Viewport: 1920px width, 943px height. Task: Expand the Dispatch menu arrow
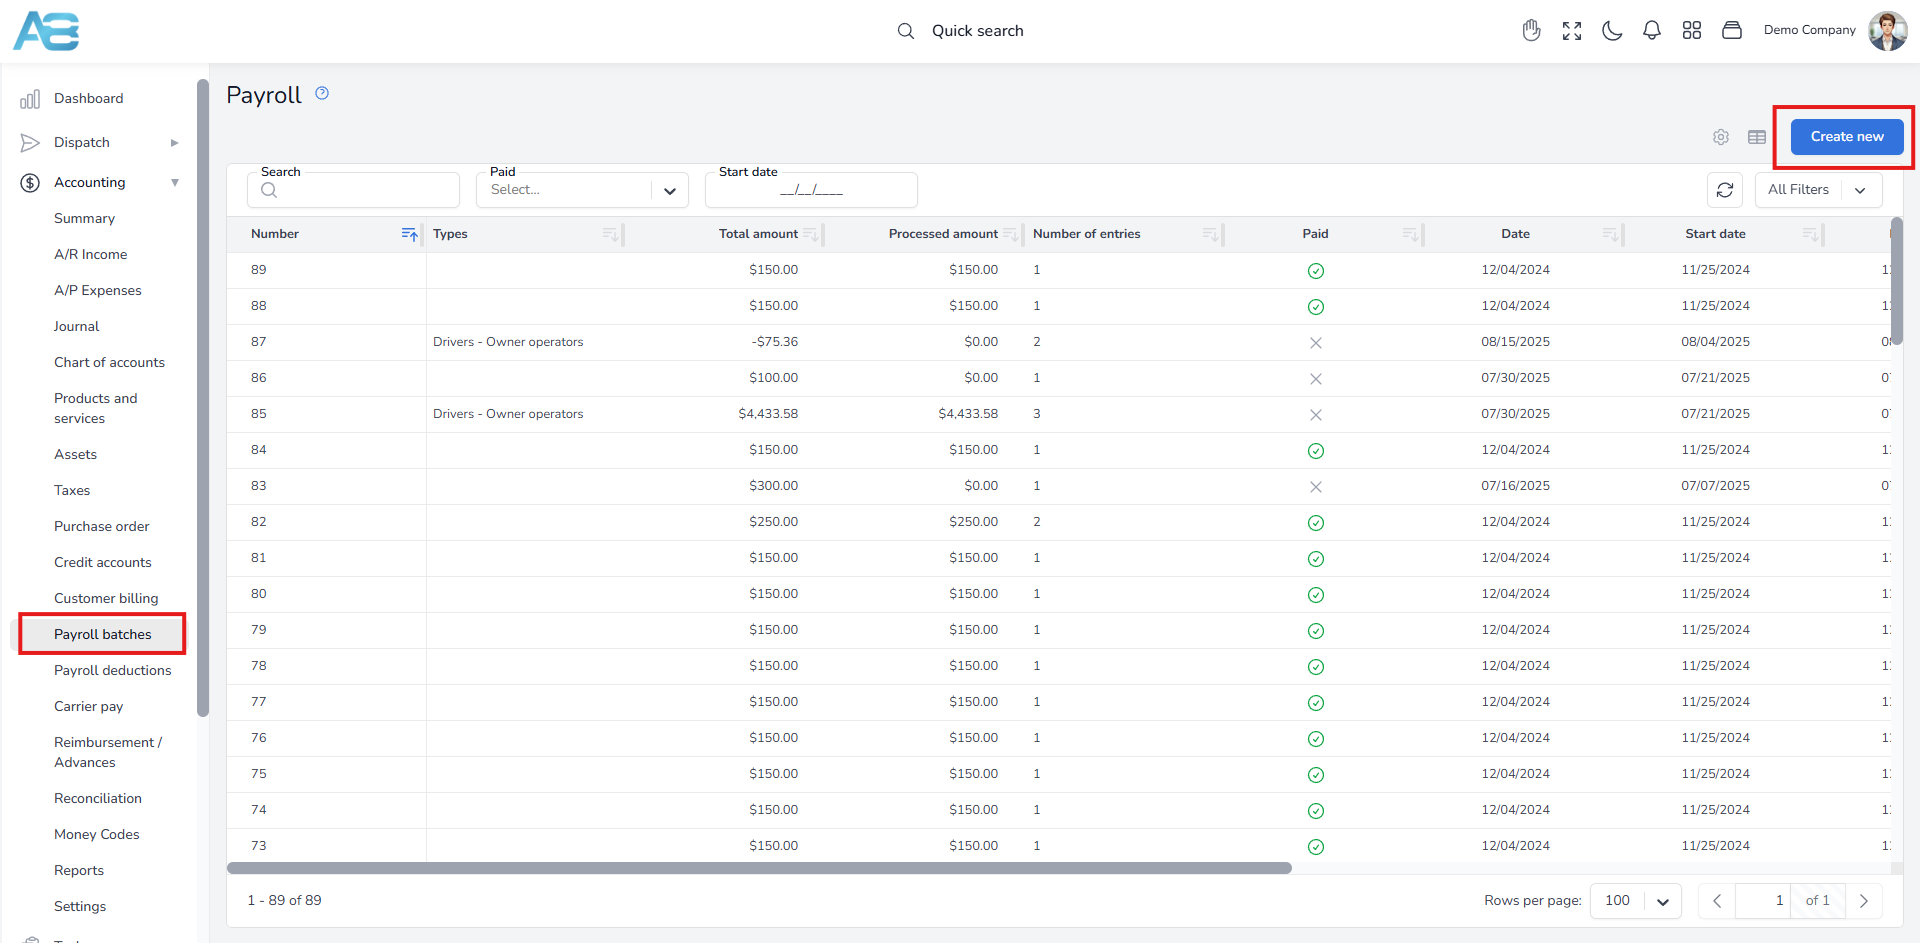[175, 143]
